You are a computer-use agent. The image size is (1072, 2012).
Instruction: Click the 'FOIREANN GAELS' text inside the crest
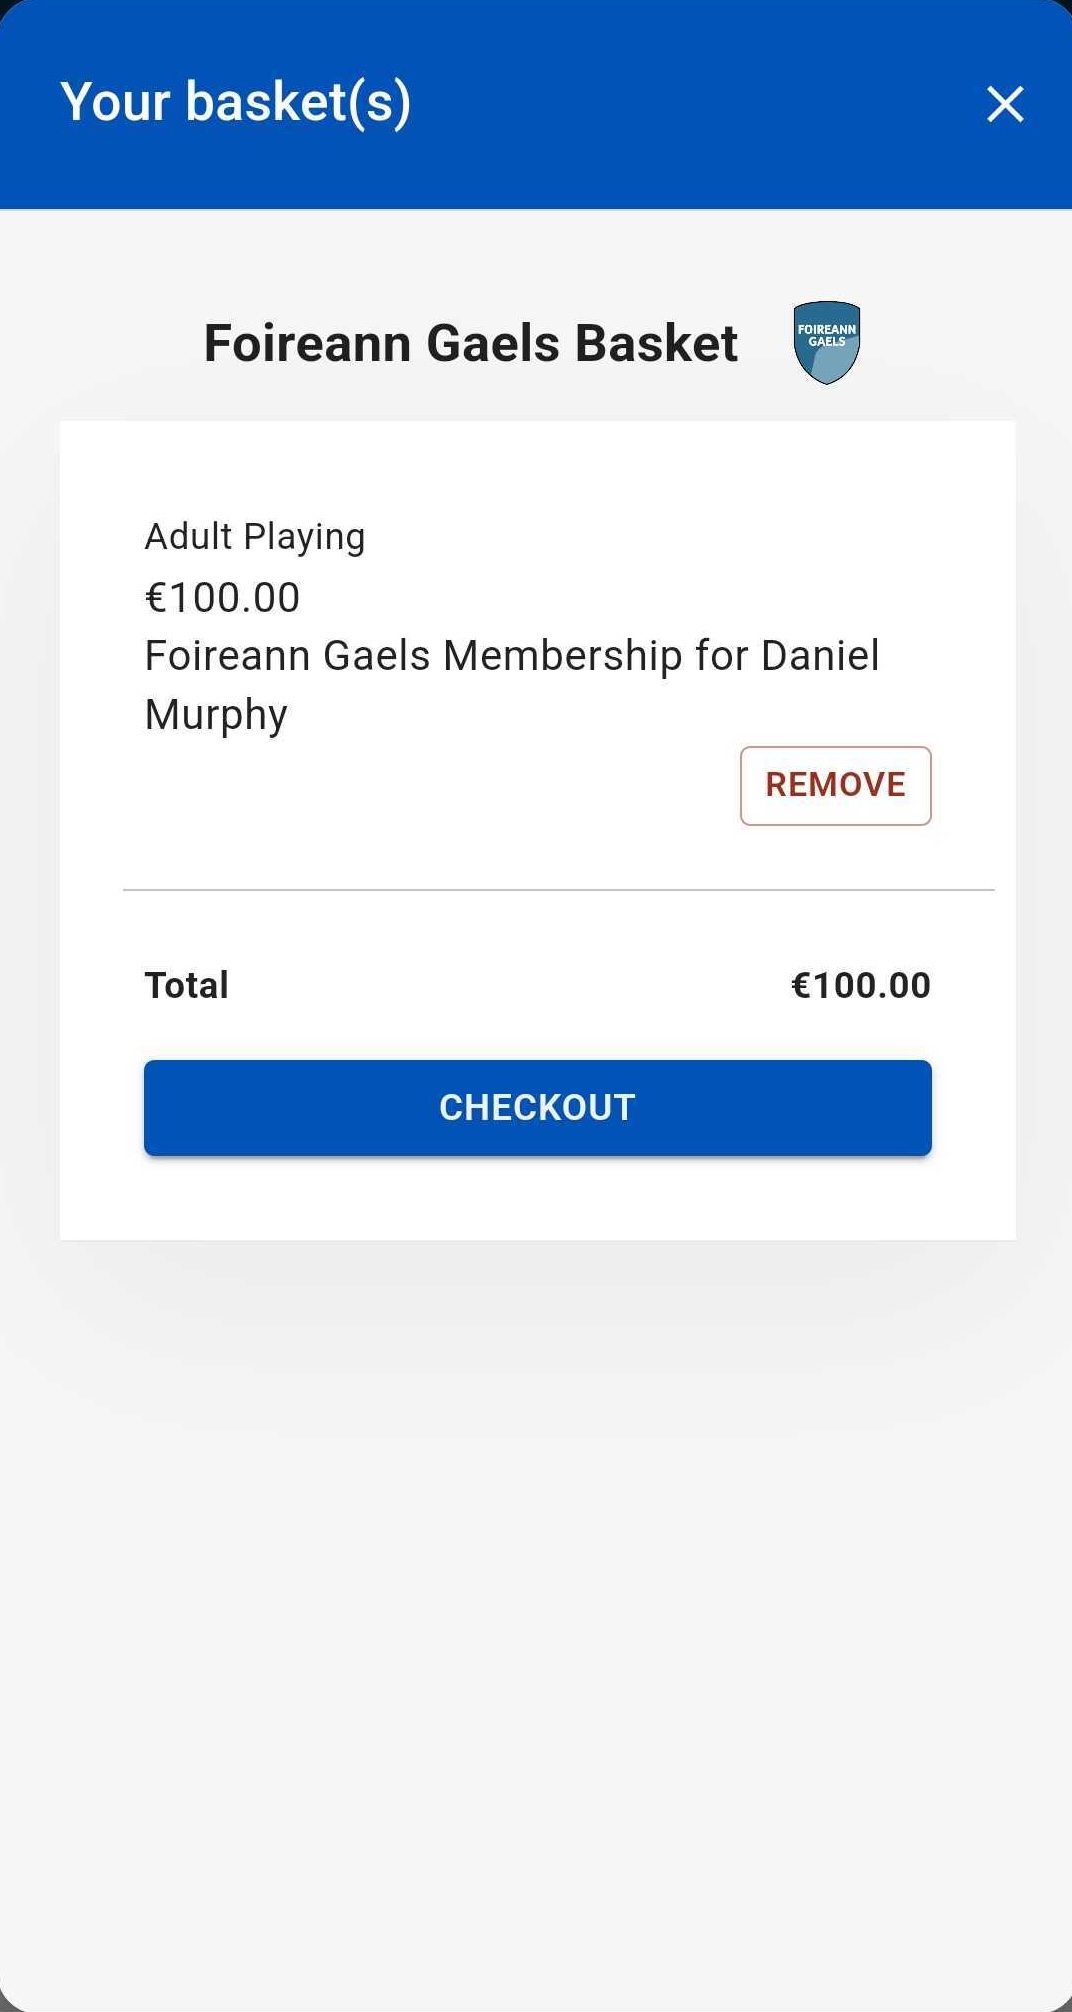[x=827, y=335]
